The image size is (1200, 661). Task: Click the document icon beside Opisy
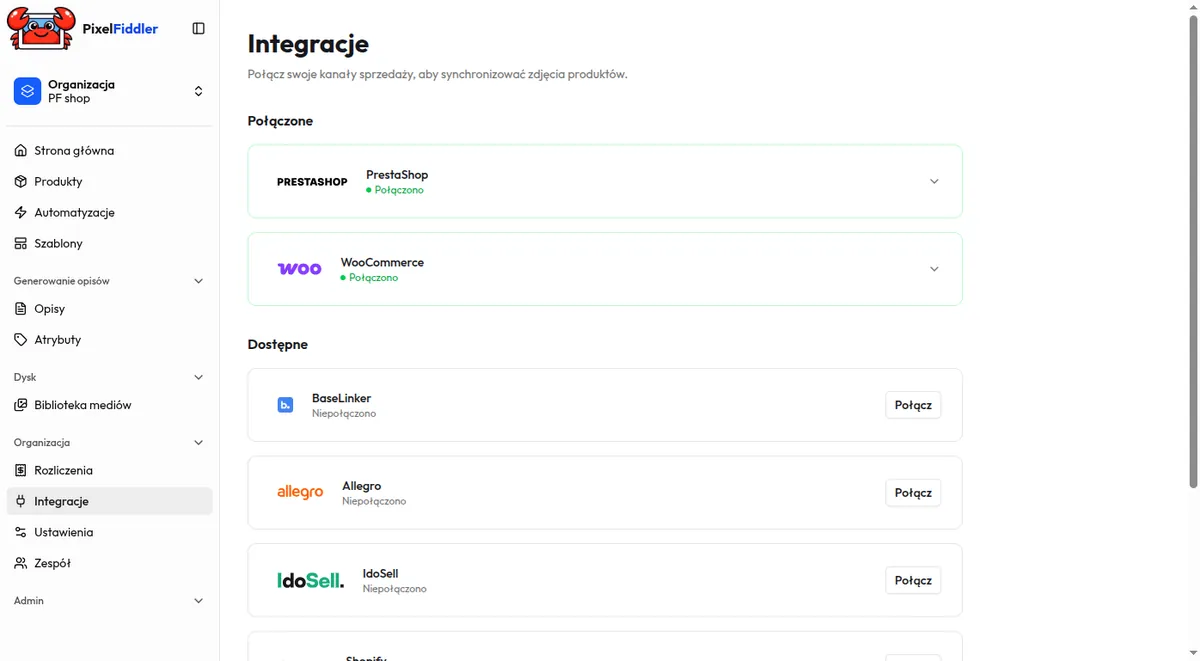click(x=21, y=309)
